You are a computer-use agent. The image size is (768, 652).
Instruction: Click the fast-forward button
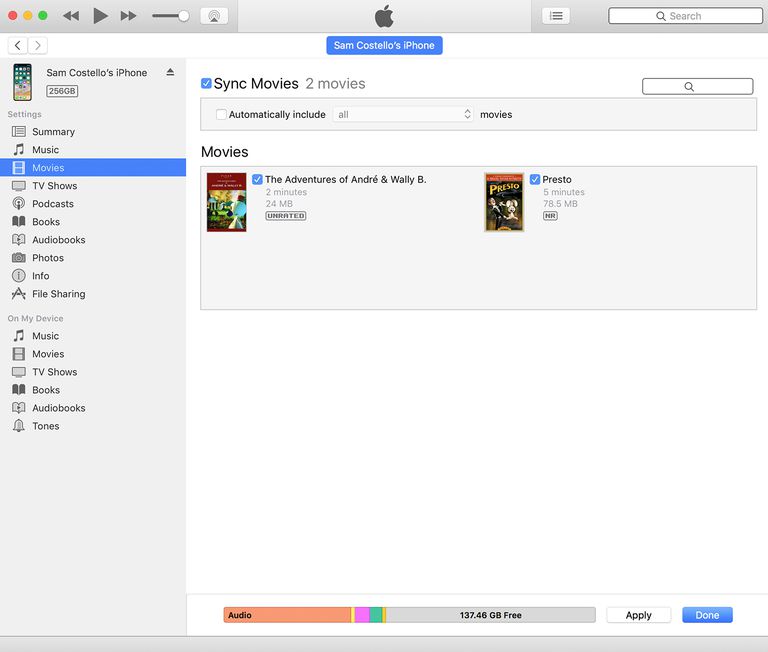pos(128,16)
